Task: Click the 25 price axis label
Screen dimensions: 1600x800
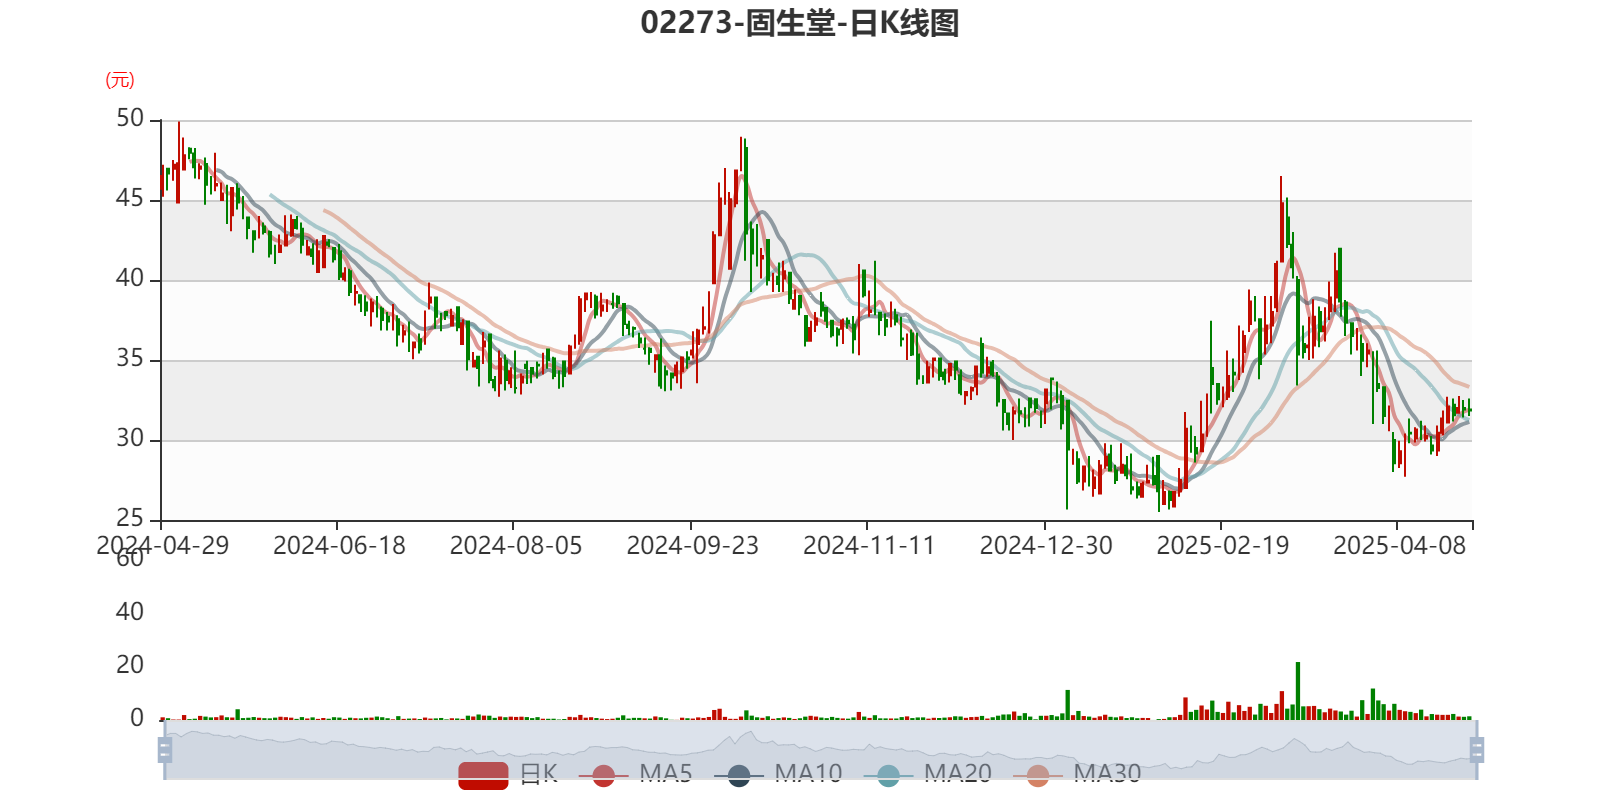Action: tap(130, 519)
